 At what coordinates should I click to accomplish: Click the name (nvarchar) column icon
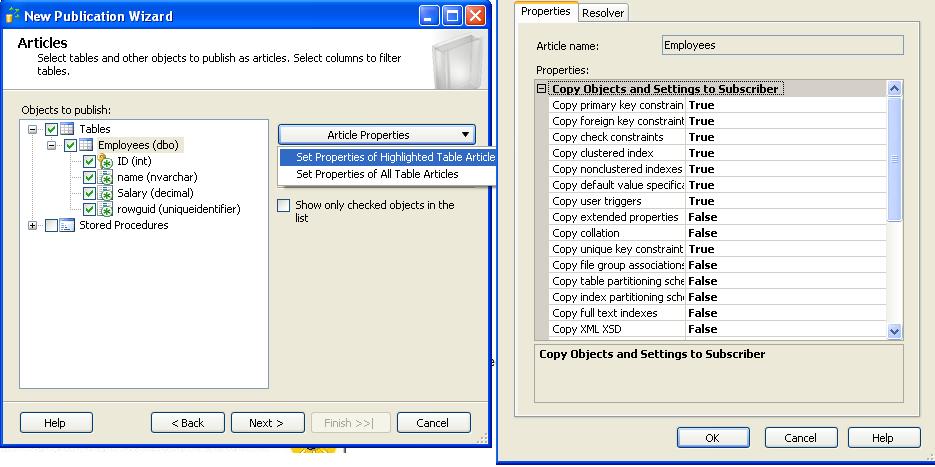pyautogui.click(x=106, y=177)
